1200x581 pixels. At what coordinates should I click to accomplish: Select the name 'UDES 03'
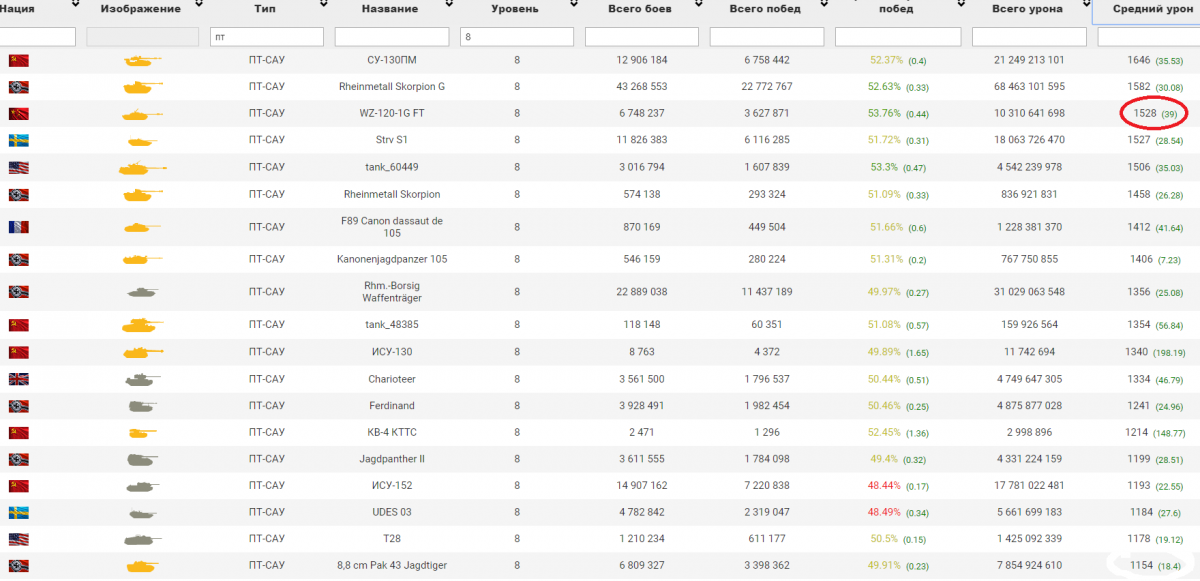(392, 512)
